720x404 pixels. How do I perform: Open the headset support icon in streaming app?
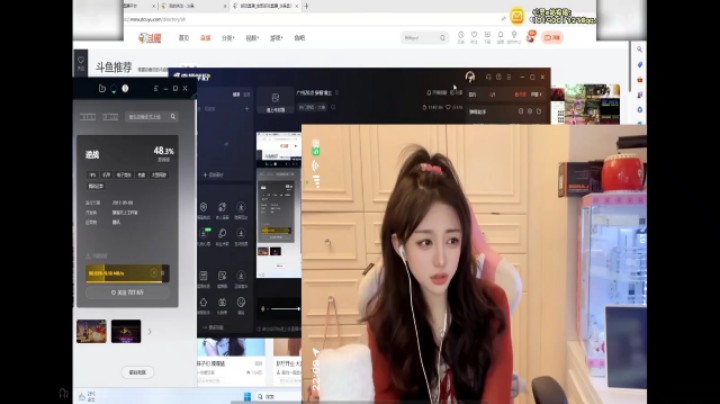coord(489,77)
